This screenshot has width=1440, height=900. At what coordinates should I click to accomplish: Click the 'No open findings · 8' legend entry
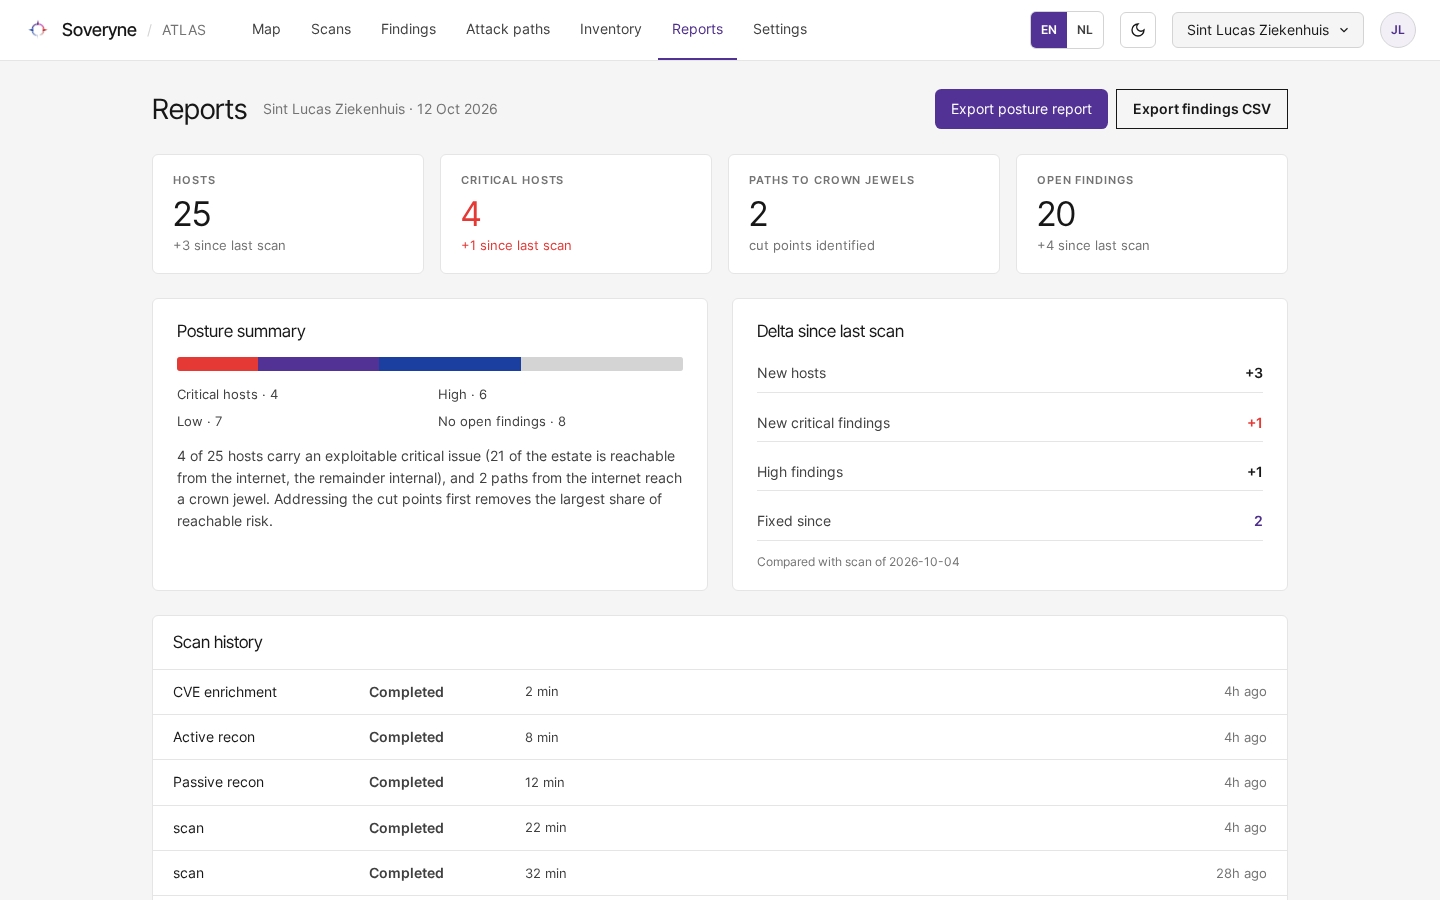tap(502, 422)
